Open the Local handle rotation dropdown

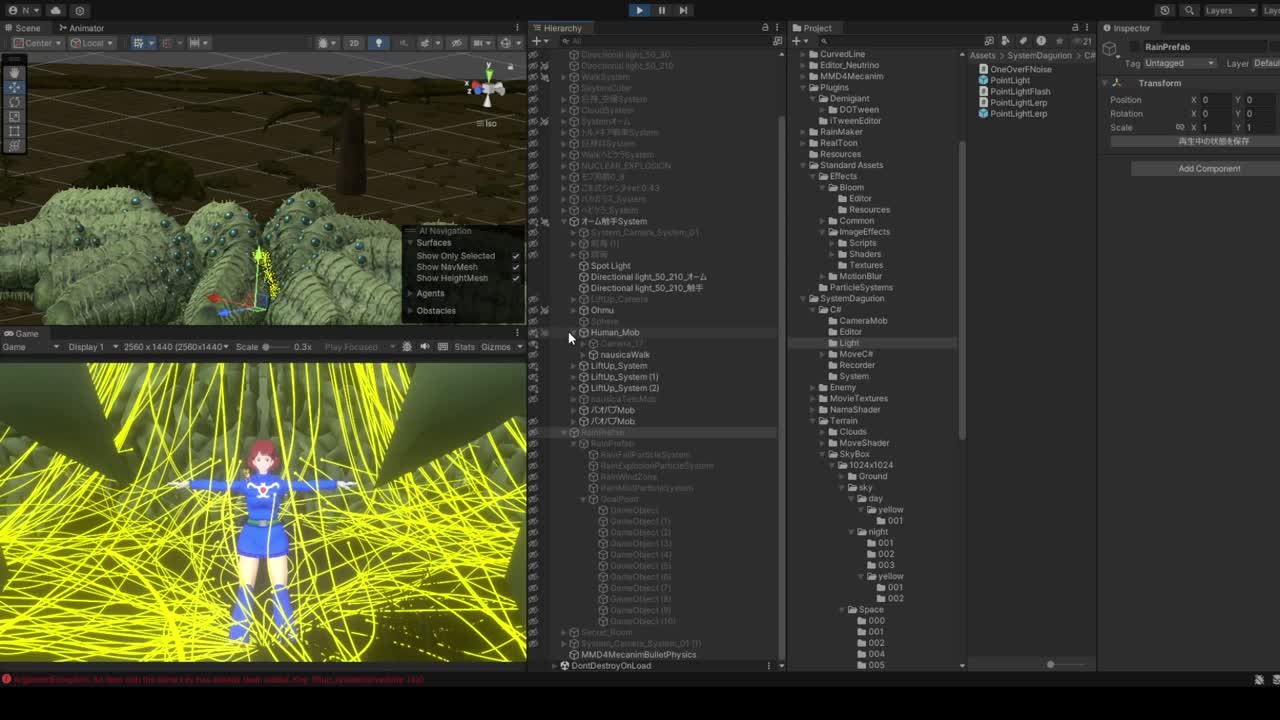[x=92, y=43]
